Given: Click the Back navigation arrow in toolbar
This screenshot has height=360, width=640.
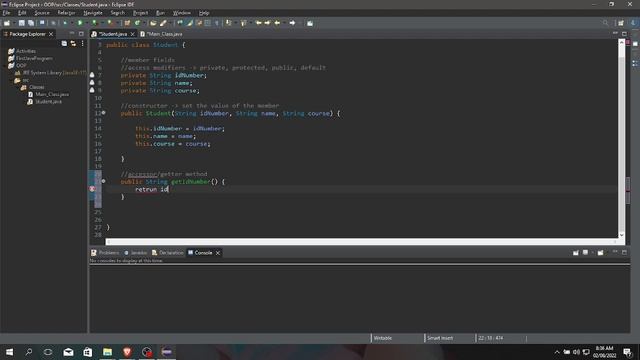Looking at the screenshot, I should click(277, 23).
